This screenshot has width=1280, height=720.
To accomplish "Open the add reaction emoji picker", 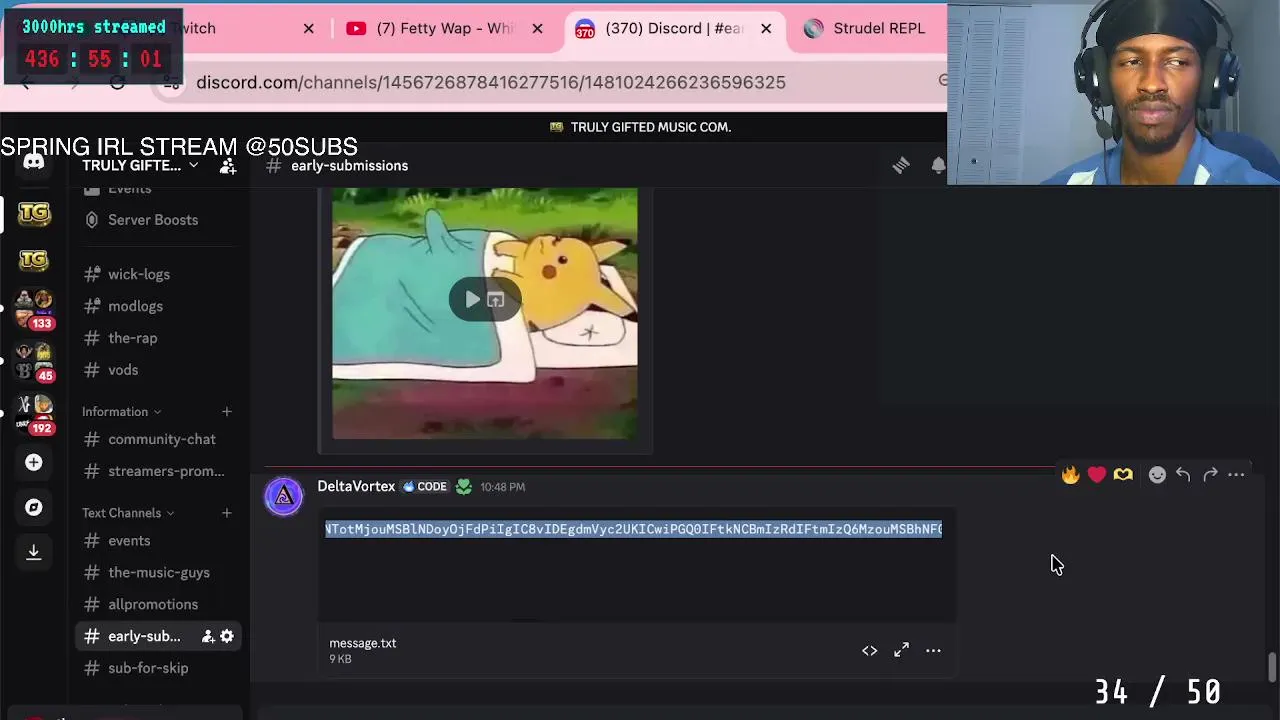I will point(1157,475).
